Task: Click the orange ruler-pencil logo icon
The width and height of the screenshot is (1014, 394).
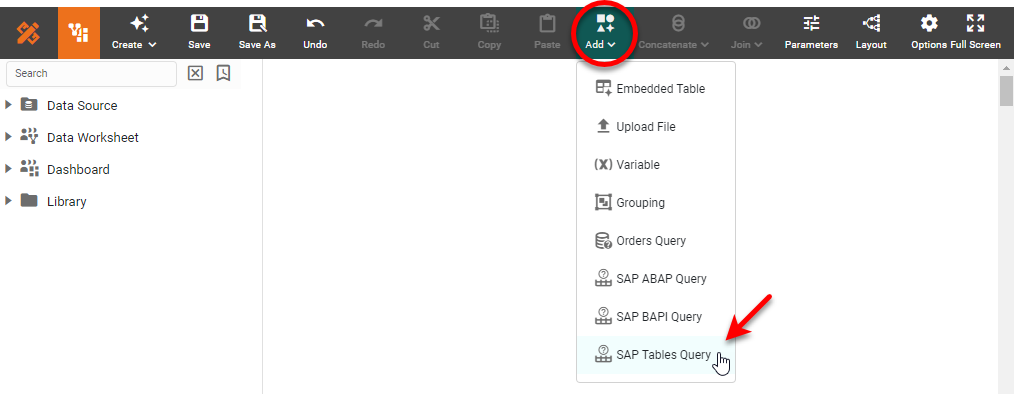Action: coord(28,33)
